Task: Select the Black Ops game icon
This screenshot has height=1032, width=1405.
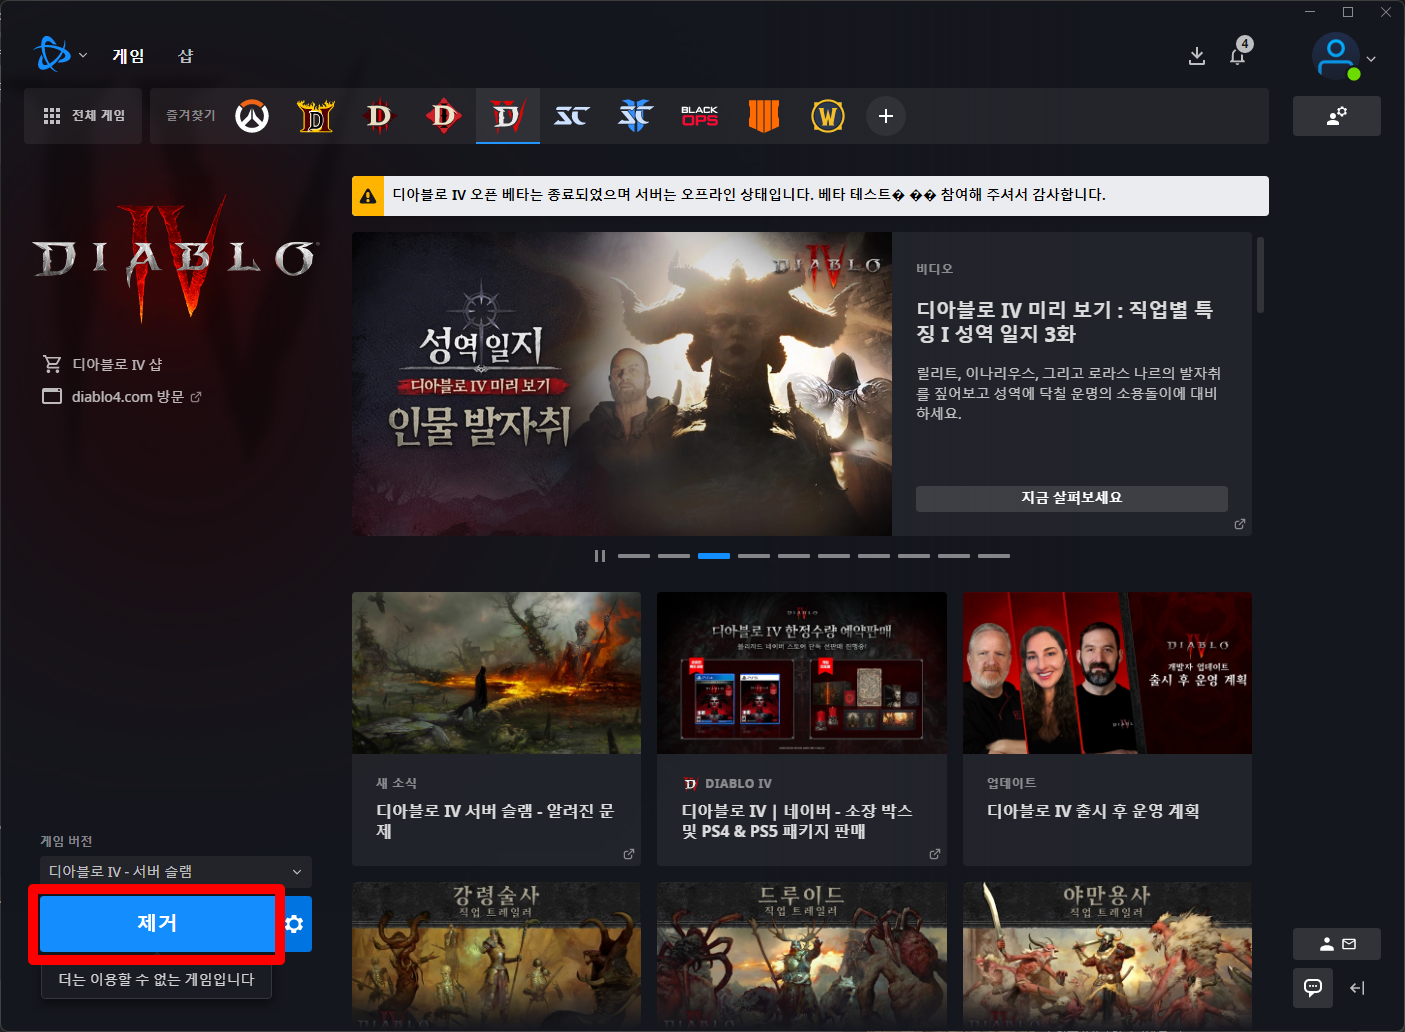Action: pos(700,116)
